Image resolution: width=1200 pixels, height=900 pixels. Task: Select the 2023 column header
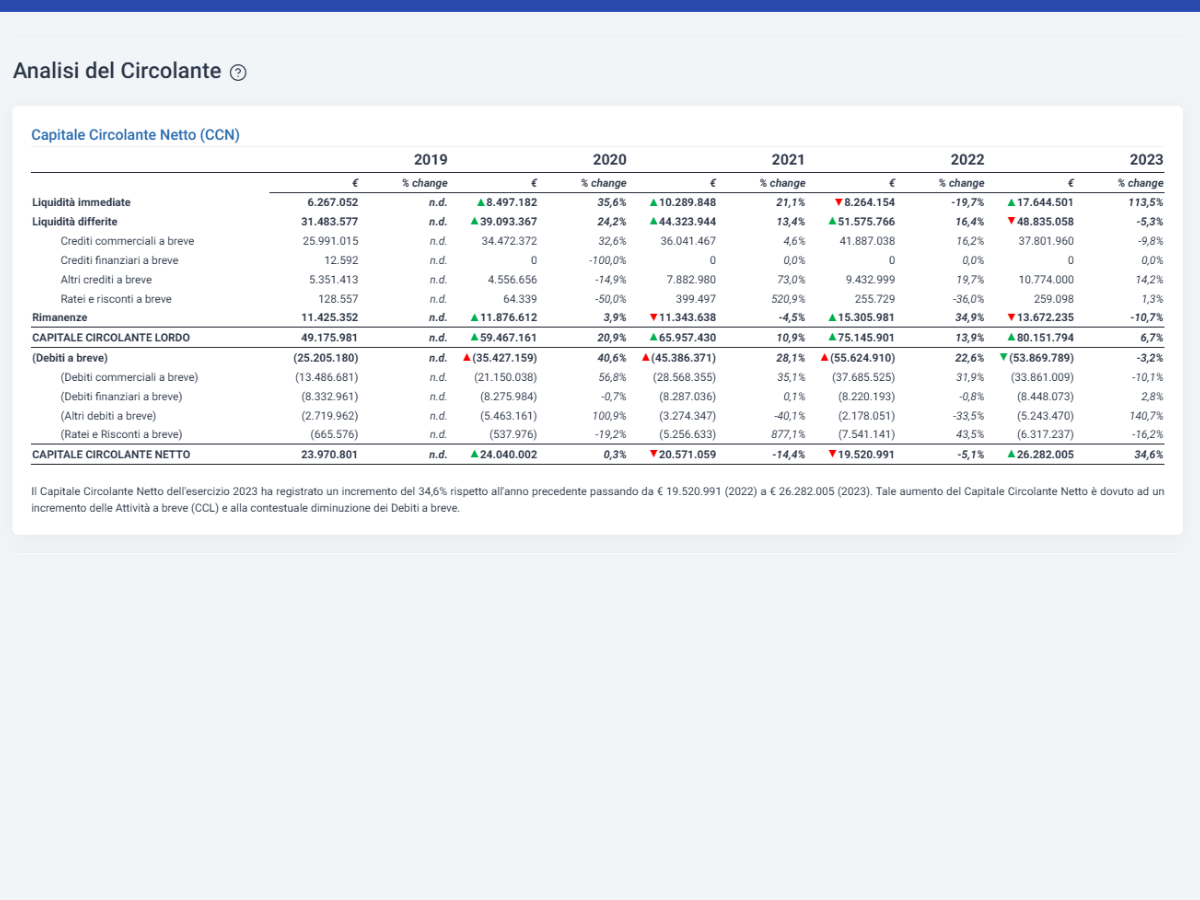(1146, 159)
